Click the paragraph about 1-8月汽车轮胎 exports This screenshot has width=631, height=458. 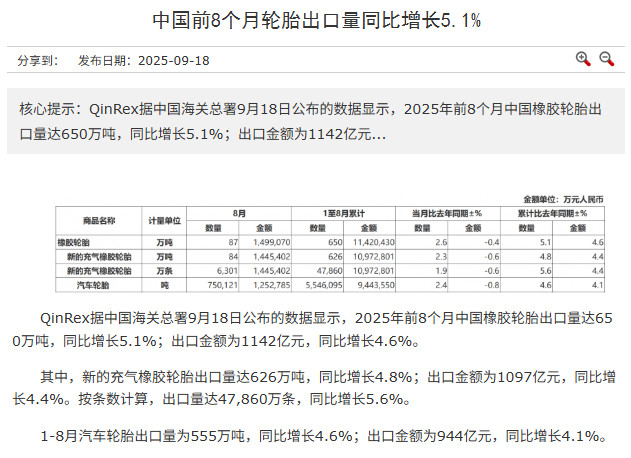(x=323, y=436)
